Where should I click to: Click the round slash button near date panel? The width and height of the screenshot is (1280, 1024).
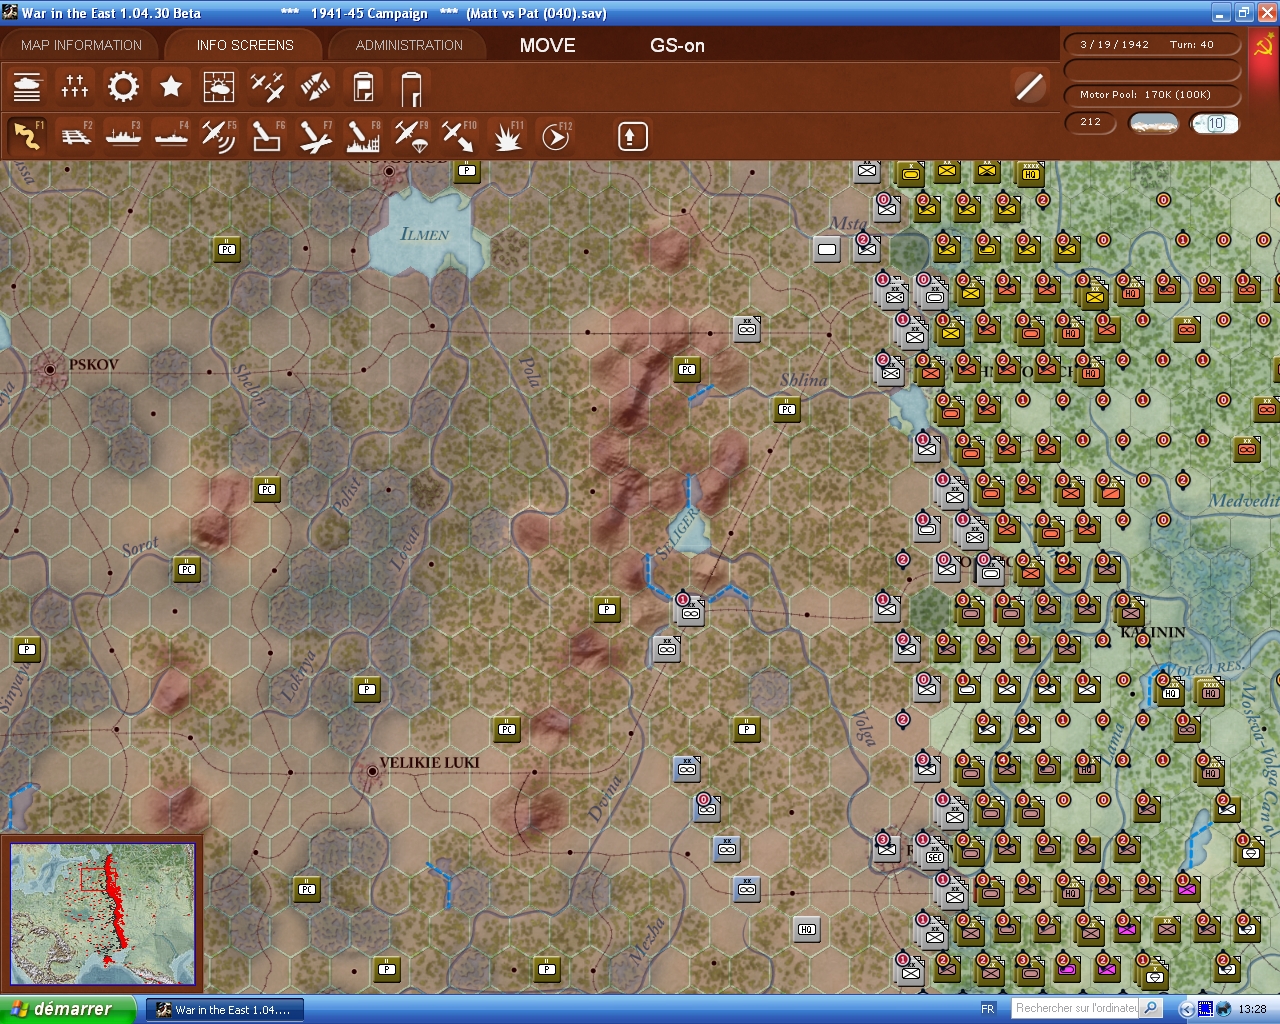click(1029, 87)
